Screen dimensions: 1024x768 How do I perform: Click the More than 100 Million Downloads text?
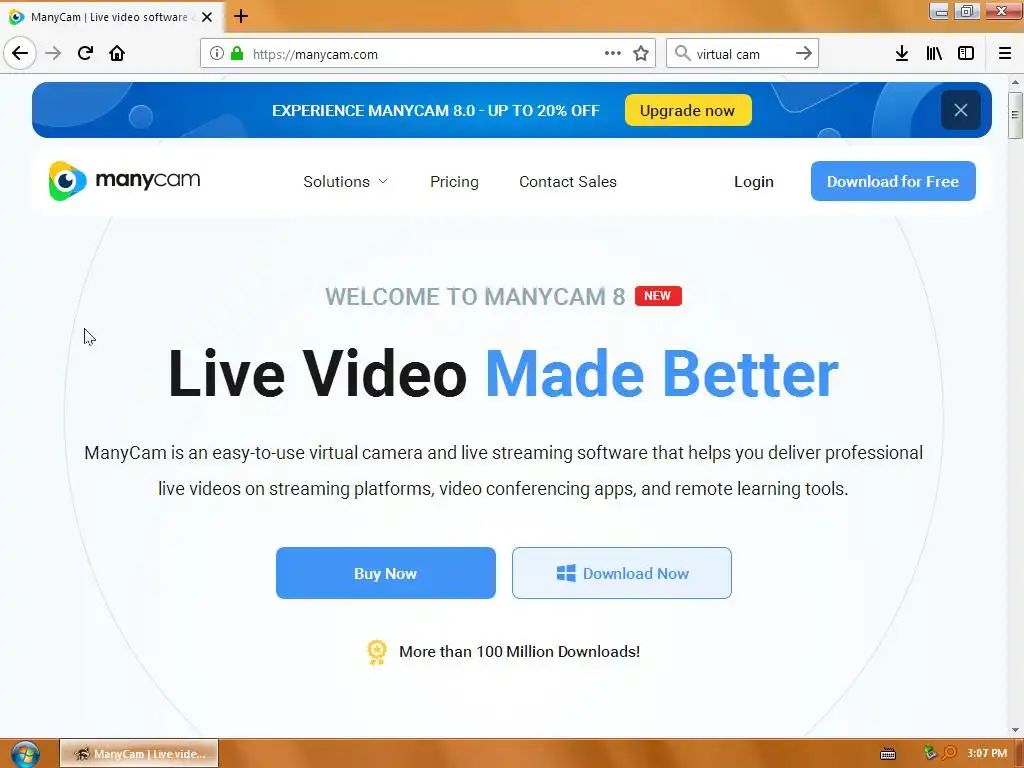[519, 652]
